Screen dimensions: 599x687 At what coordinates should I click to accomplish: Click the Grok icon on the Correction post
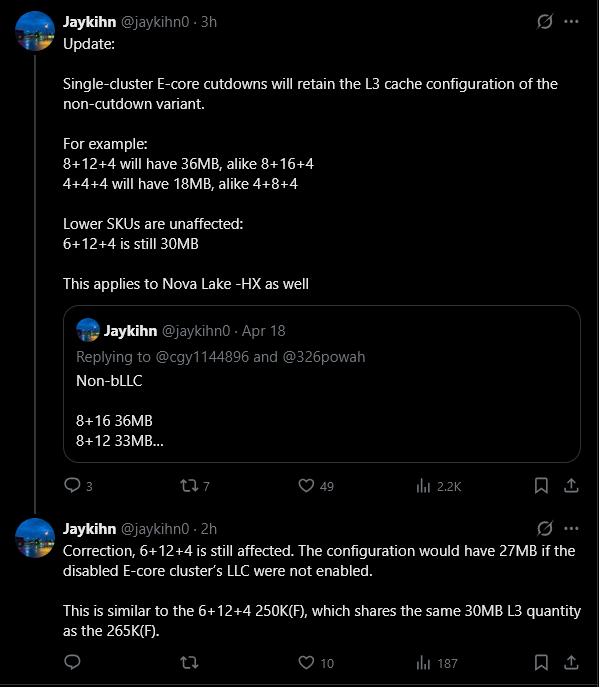(545, 528)
